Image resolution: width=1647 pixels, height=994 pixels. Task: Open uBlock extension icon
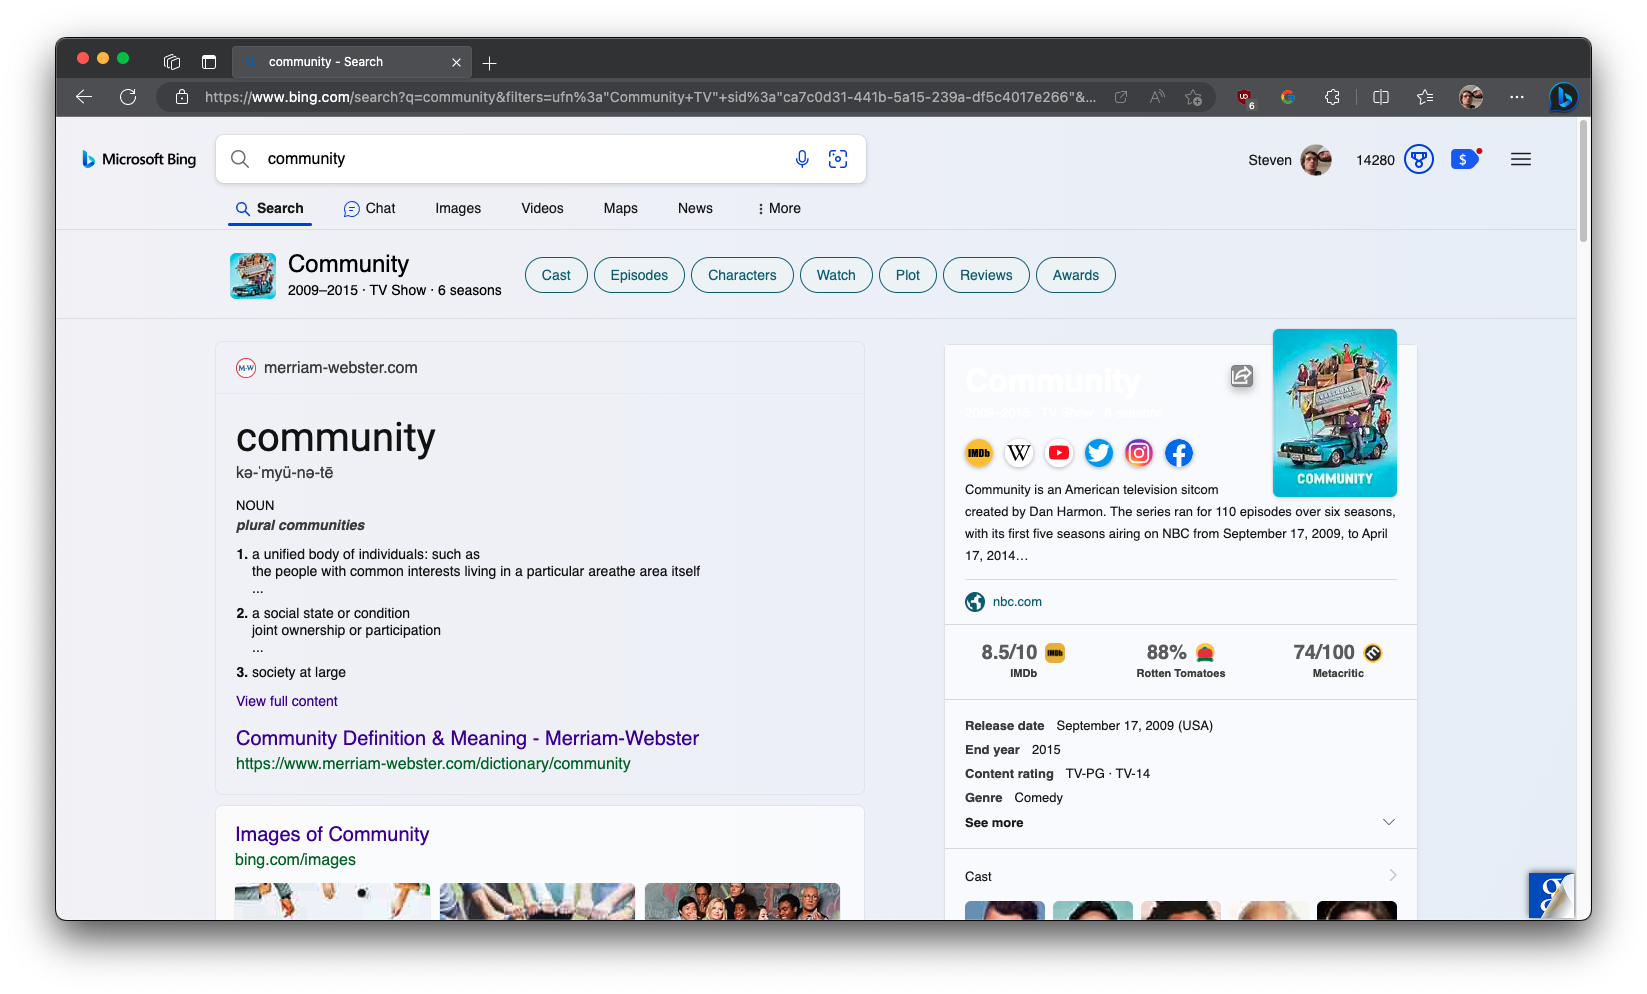pyautogui.click(x=1245, y=98)
